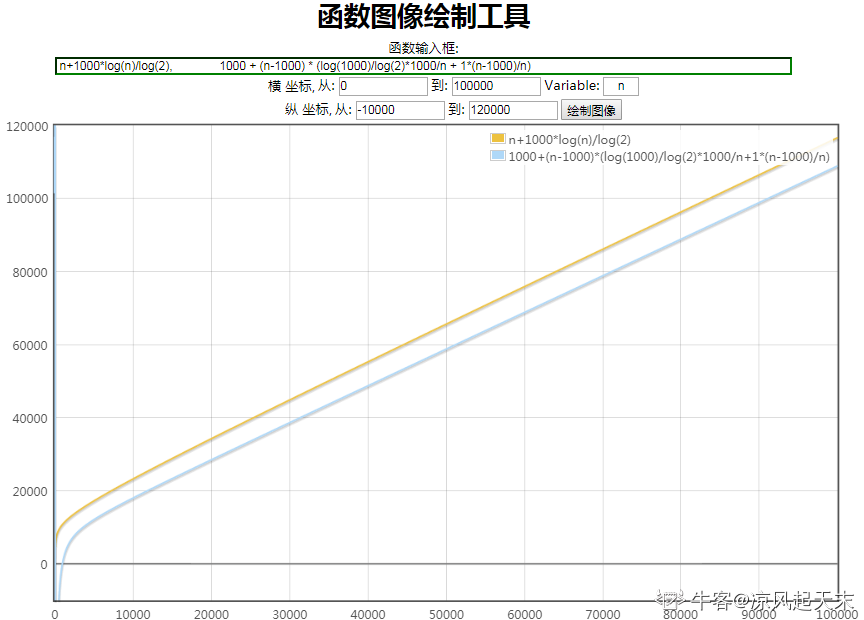Focus the vertical axis start field showing -10000
The image size is (864, 620).
399,110
